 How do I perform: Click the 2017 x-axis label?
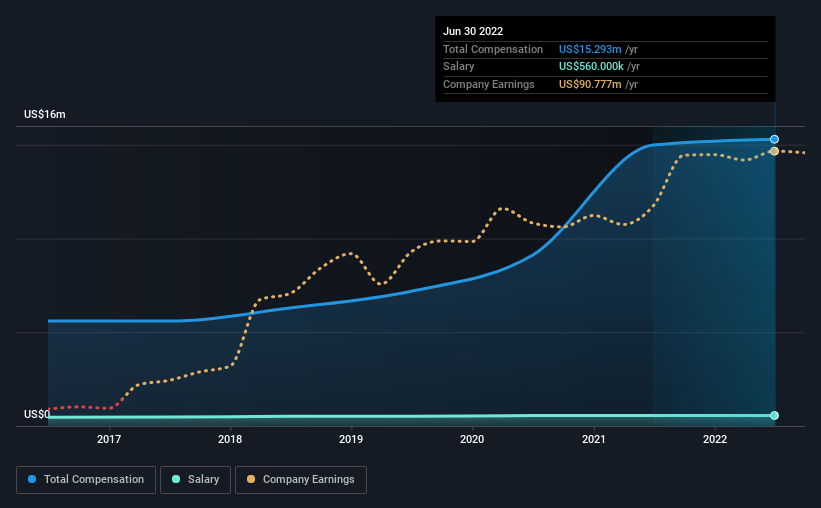[109, 439]
